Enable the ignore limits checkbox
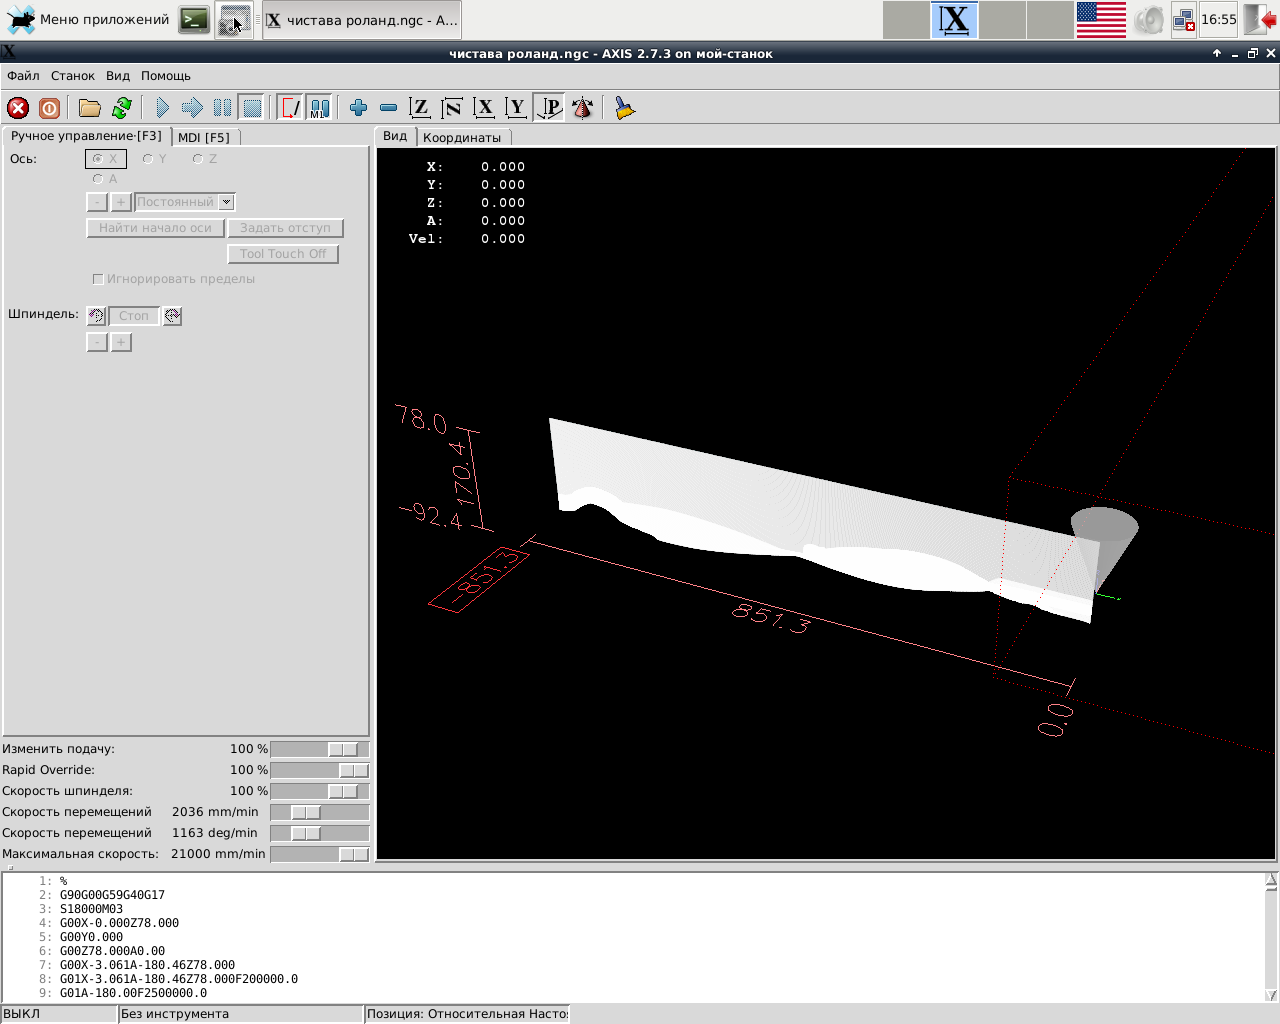 coord(98,279)
